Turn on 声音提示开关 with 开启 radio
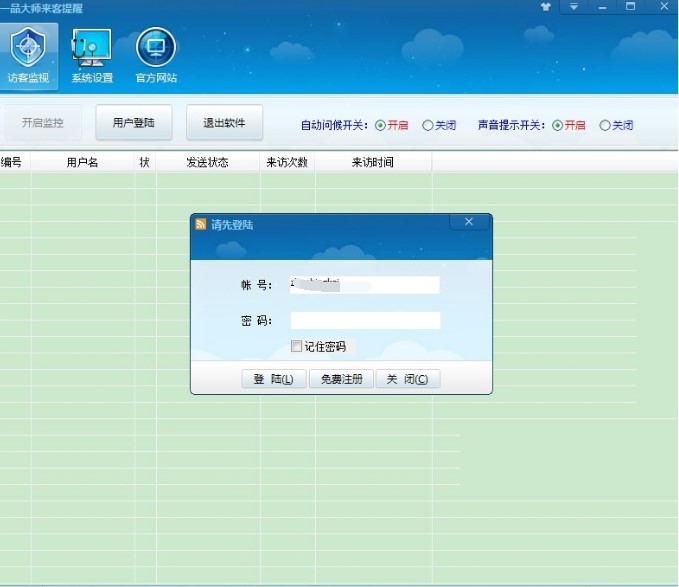Screen dimensions: 679x587 point(557,126)
